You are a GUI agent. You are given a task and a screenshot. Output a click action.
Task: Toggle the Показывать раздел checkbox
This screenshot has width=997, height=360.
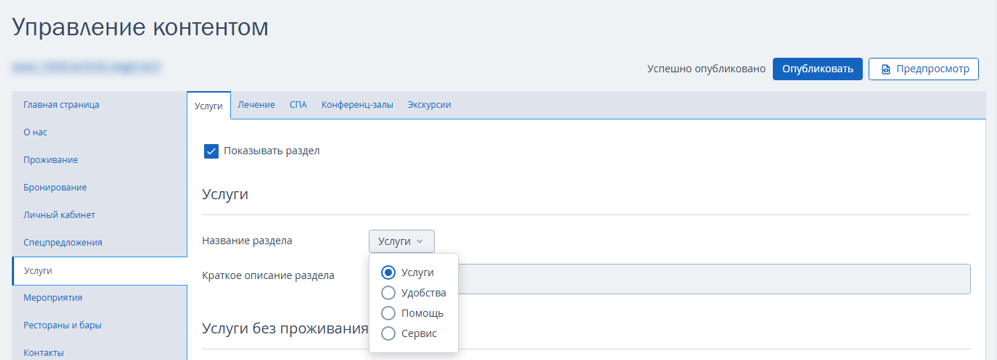[x=212, y=151]
